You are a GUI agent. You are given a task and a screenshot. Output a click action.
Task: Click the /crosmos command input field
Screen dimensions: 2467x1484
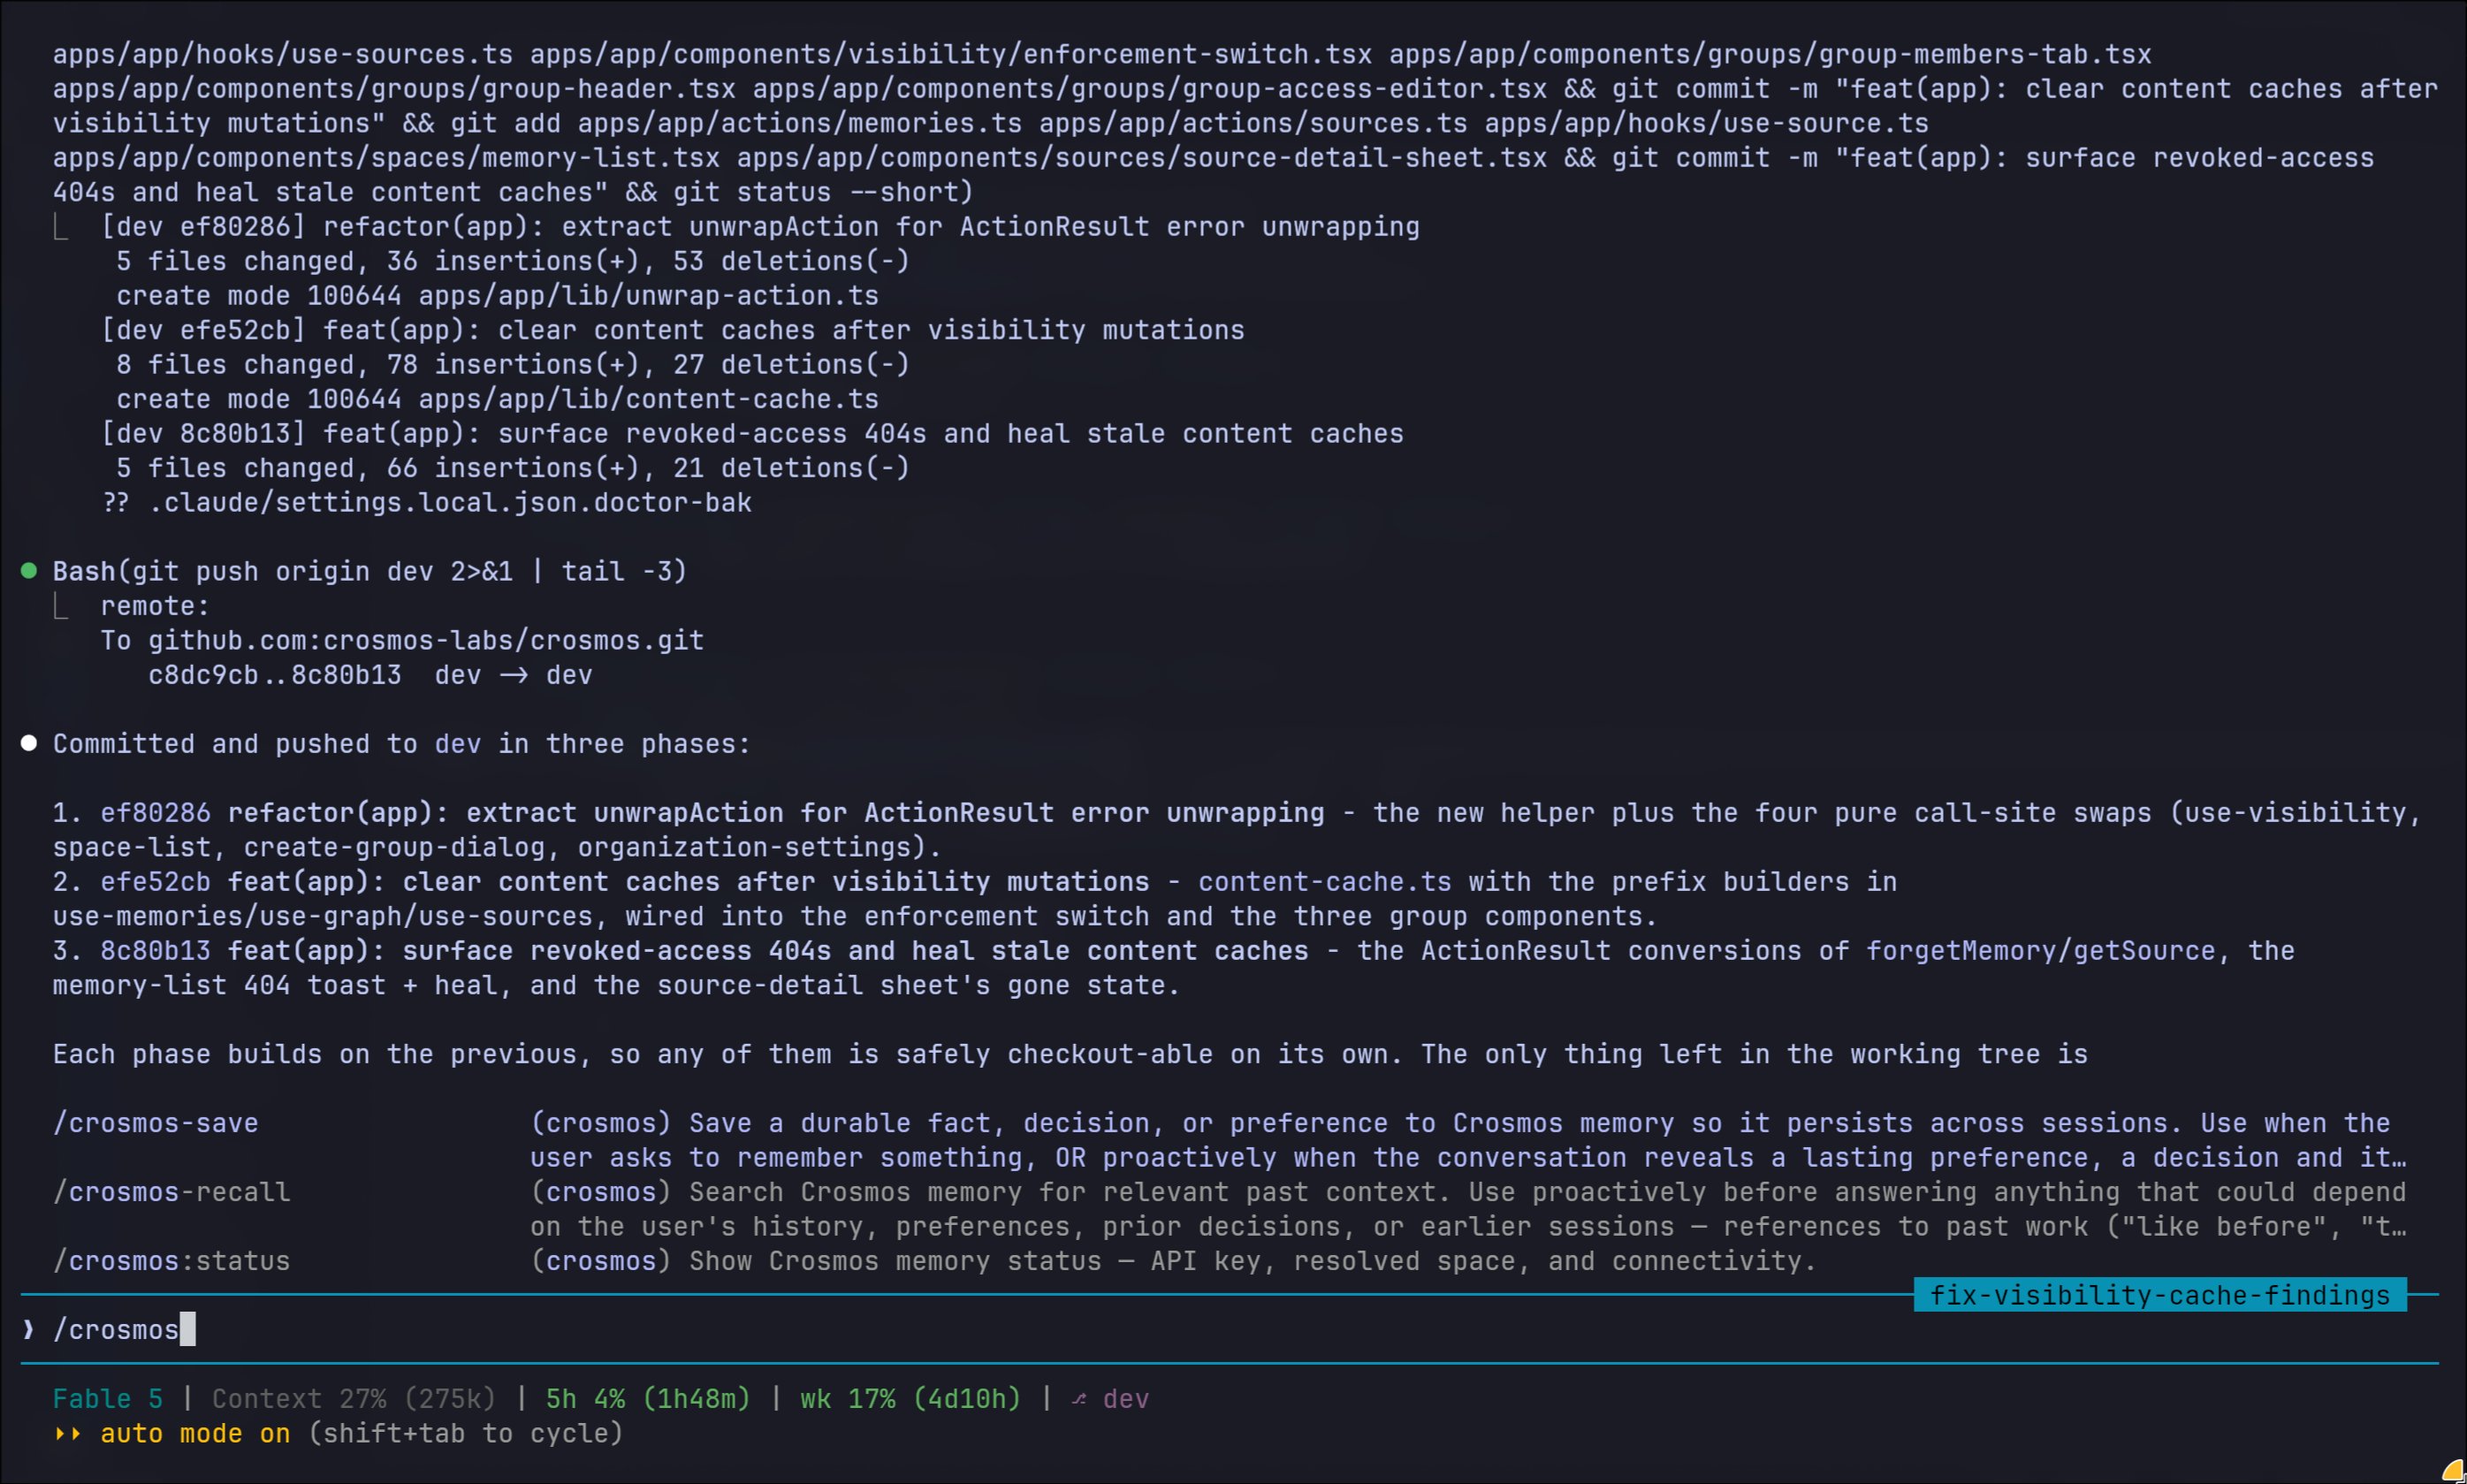point(1230,1330)
